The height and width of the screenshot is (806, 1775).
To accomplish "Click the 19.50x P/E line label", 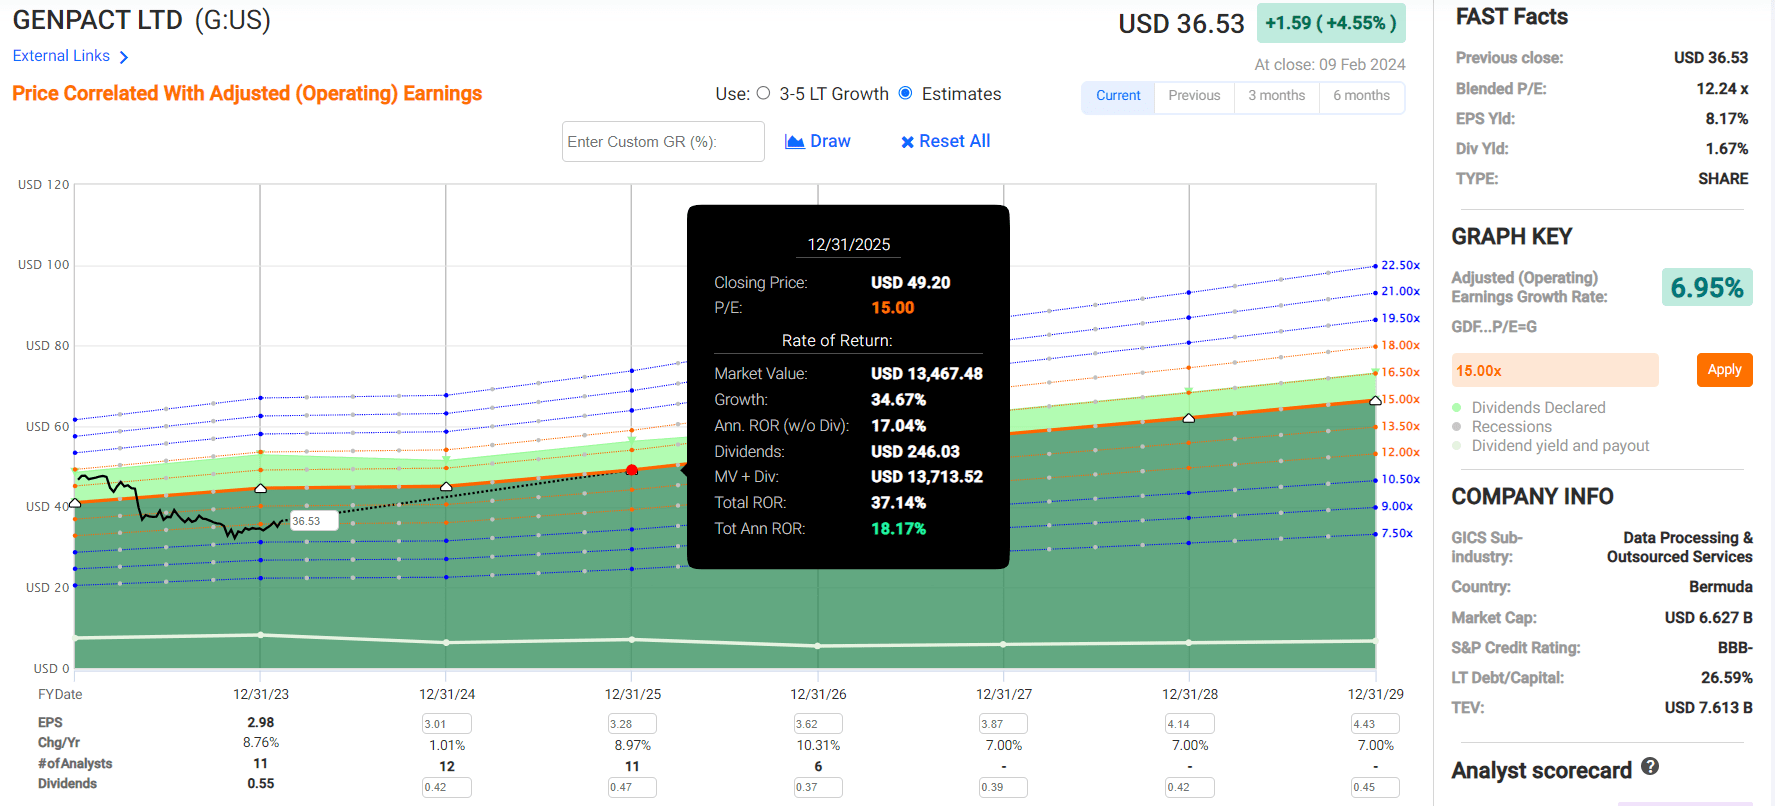I will click(1400, 318).
